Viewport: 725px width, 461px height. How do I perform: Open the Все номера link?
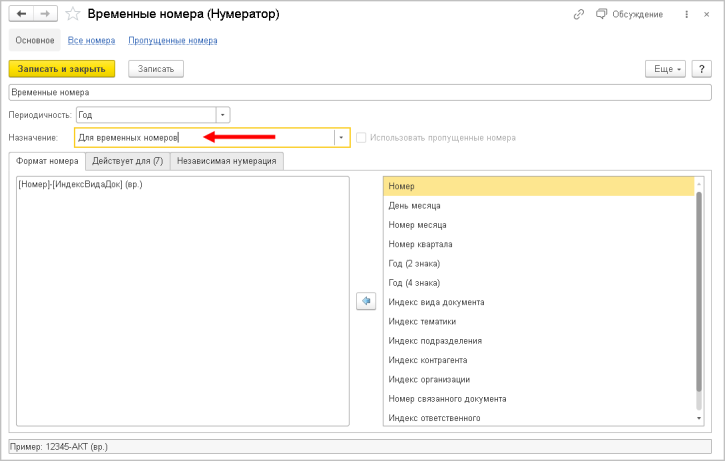pos(91,40)
